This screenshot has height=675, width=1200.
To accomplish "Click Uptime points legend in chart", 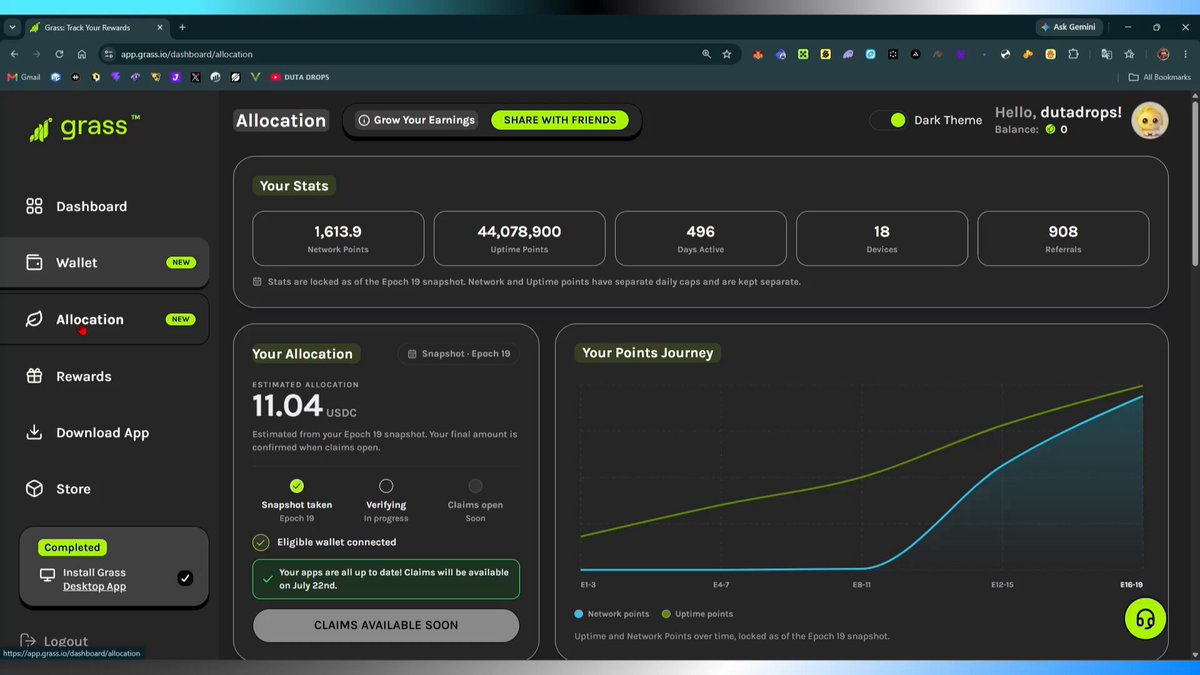I will point(697,614).
